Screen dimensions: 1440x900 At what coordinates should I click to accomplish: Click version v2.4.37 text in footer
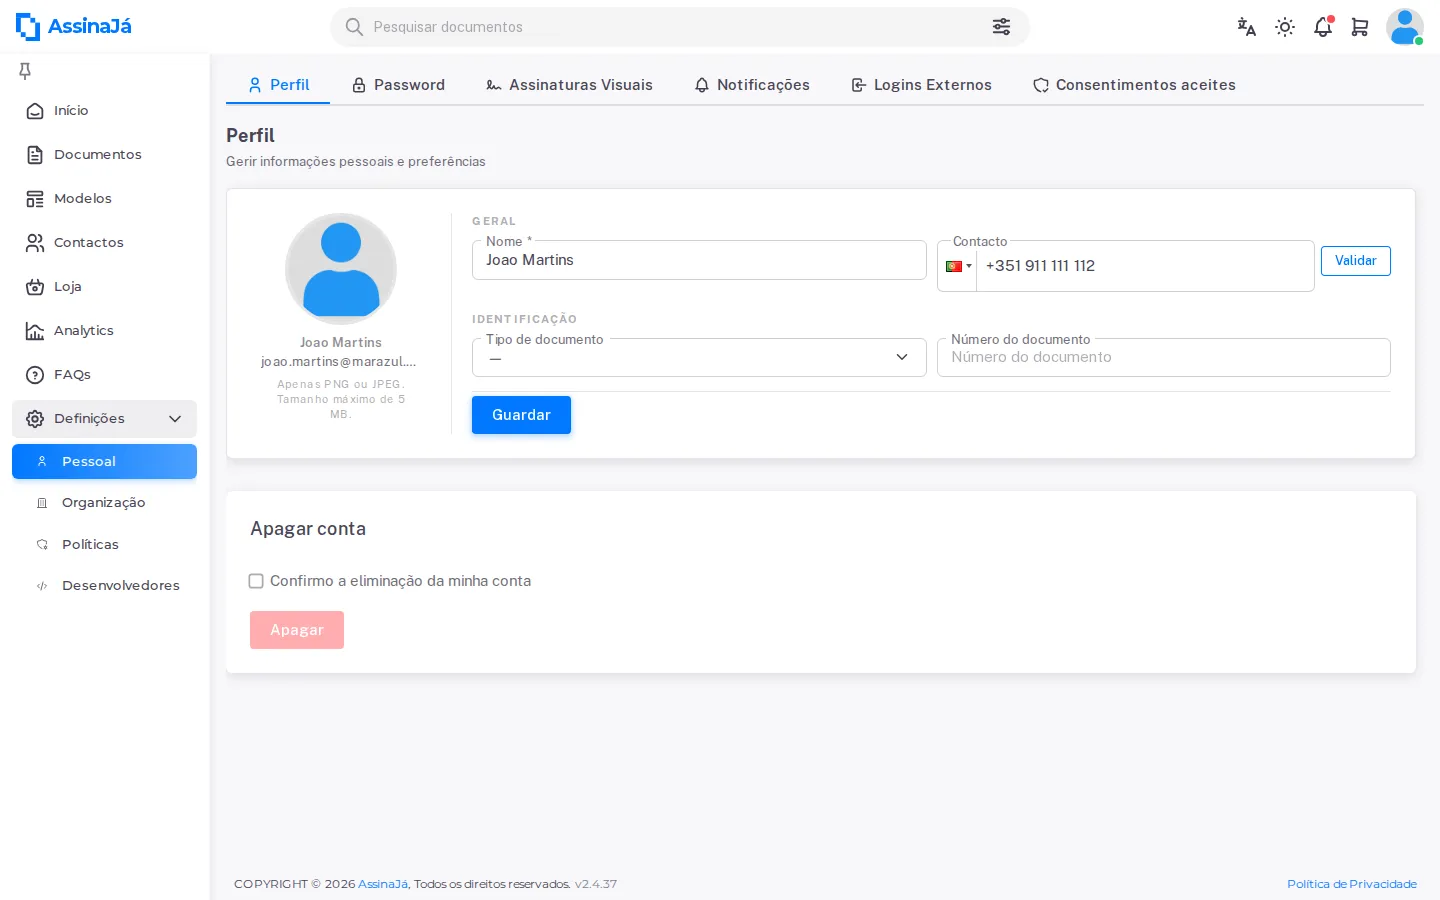[x=596, y=884]
